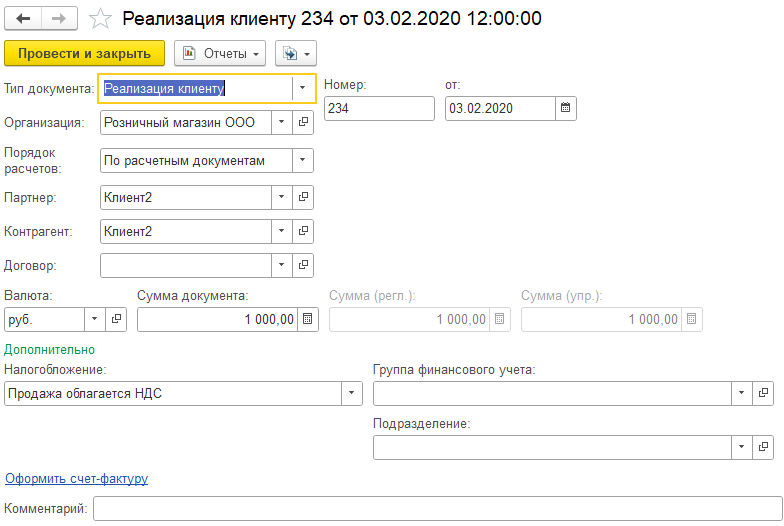Open the Налогообложение dropdown list

(351, 393)
